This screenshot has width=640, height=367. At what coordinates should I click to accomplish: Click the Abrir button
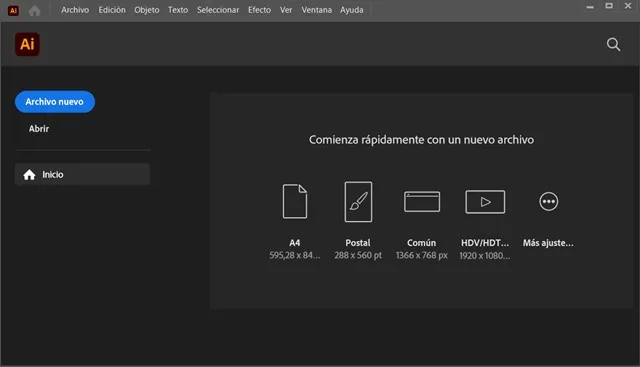tap(39, 129)
